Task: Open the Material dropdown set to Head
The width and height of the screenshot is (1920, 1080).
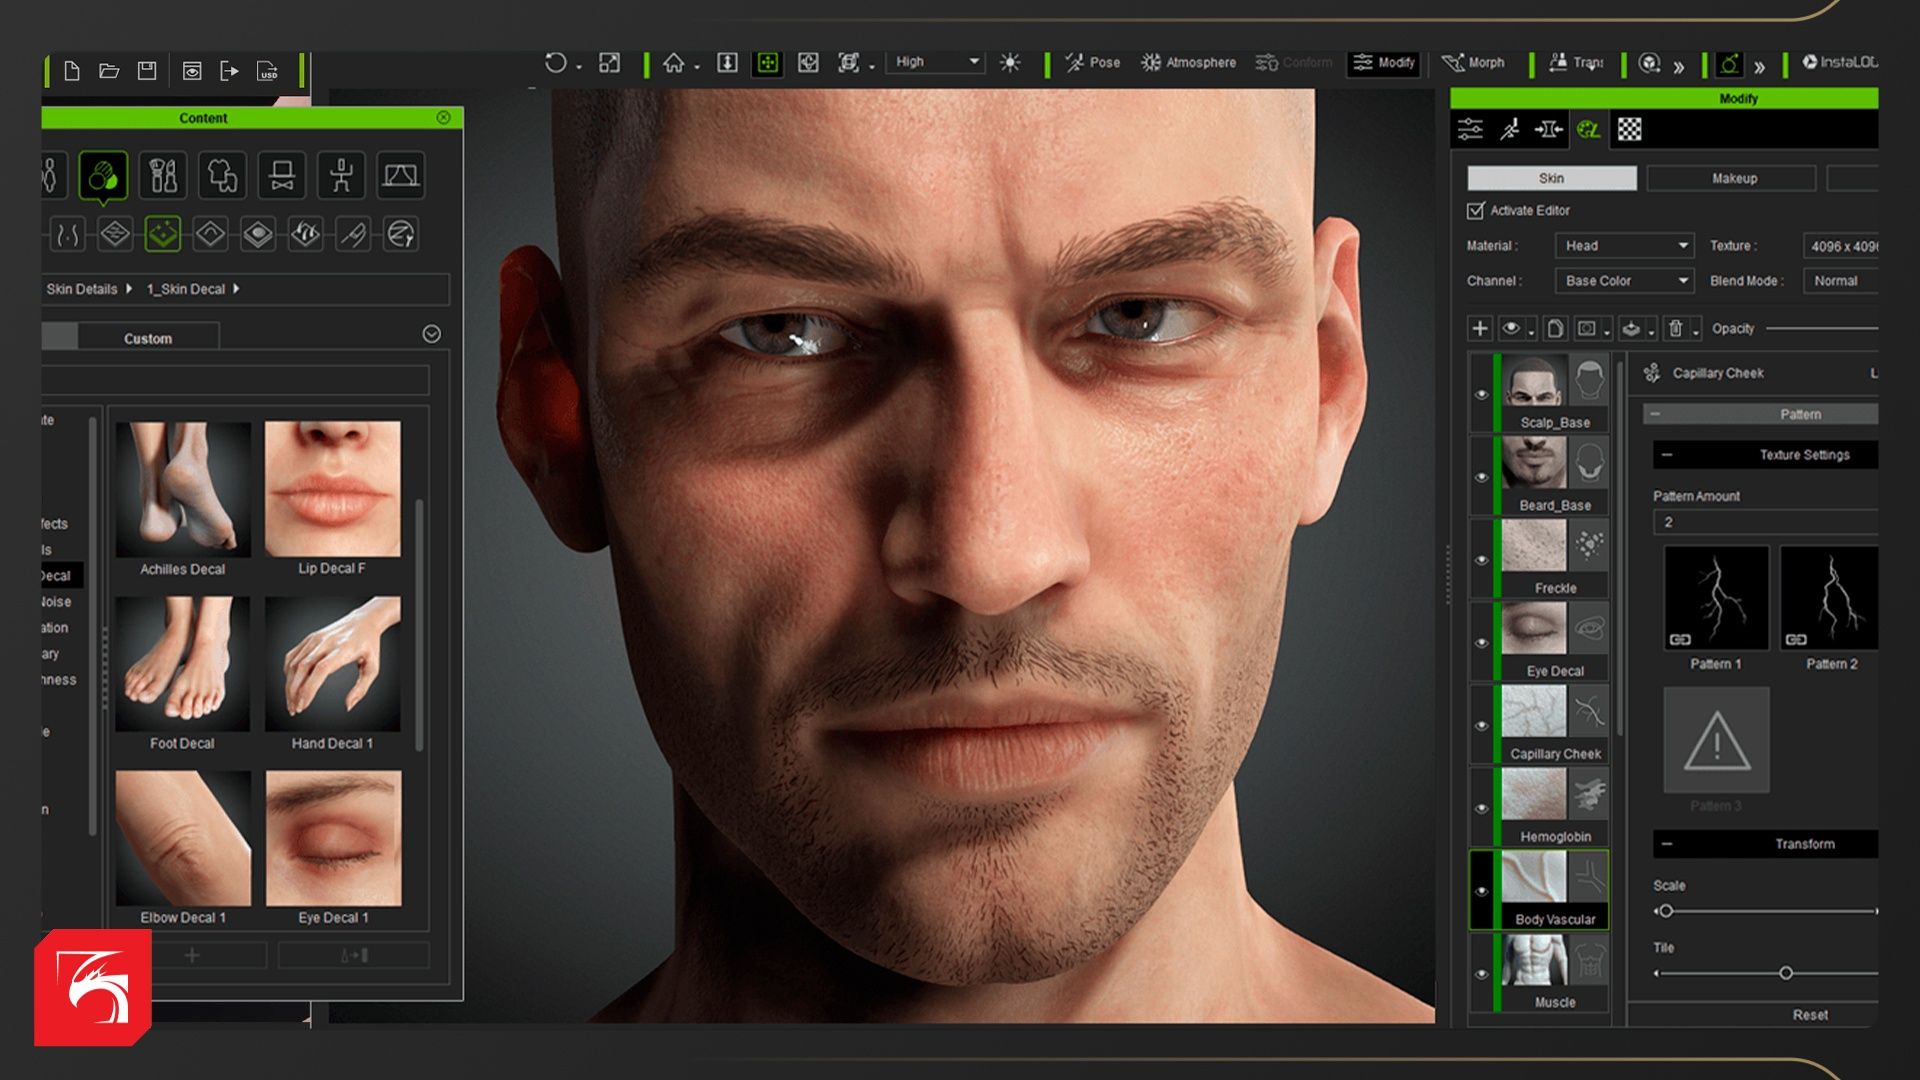Action: (x=1624, y=246)
